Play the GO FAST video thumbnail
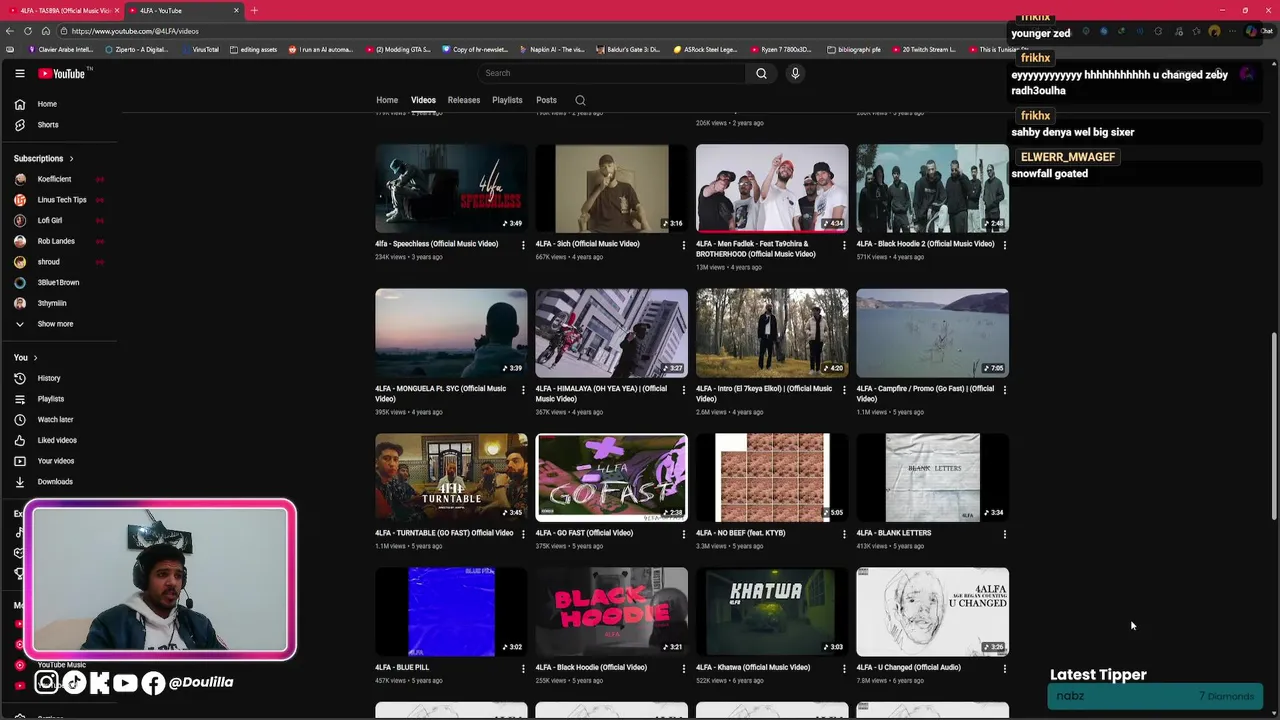 pyautogui.click(x=612, y=477)
